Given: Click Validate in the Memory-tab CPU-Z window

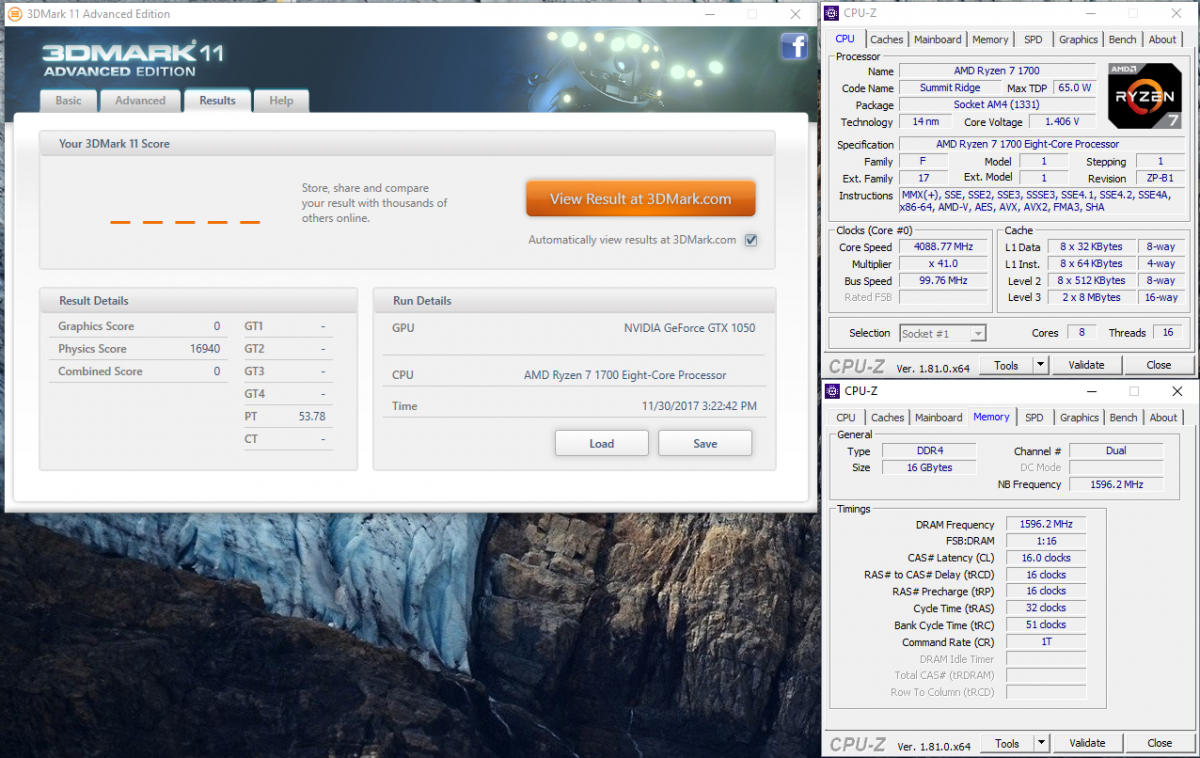Looking at the screenshot, I should pos(1087,743).
